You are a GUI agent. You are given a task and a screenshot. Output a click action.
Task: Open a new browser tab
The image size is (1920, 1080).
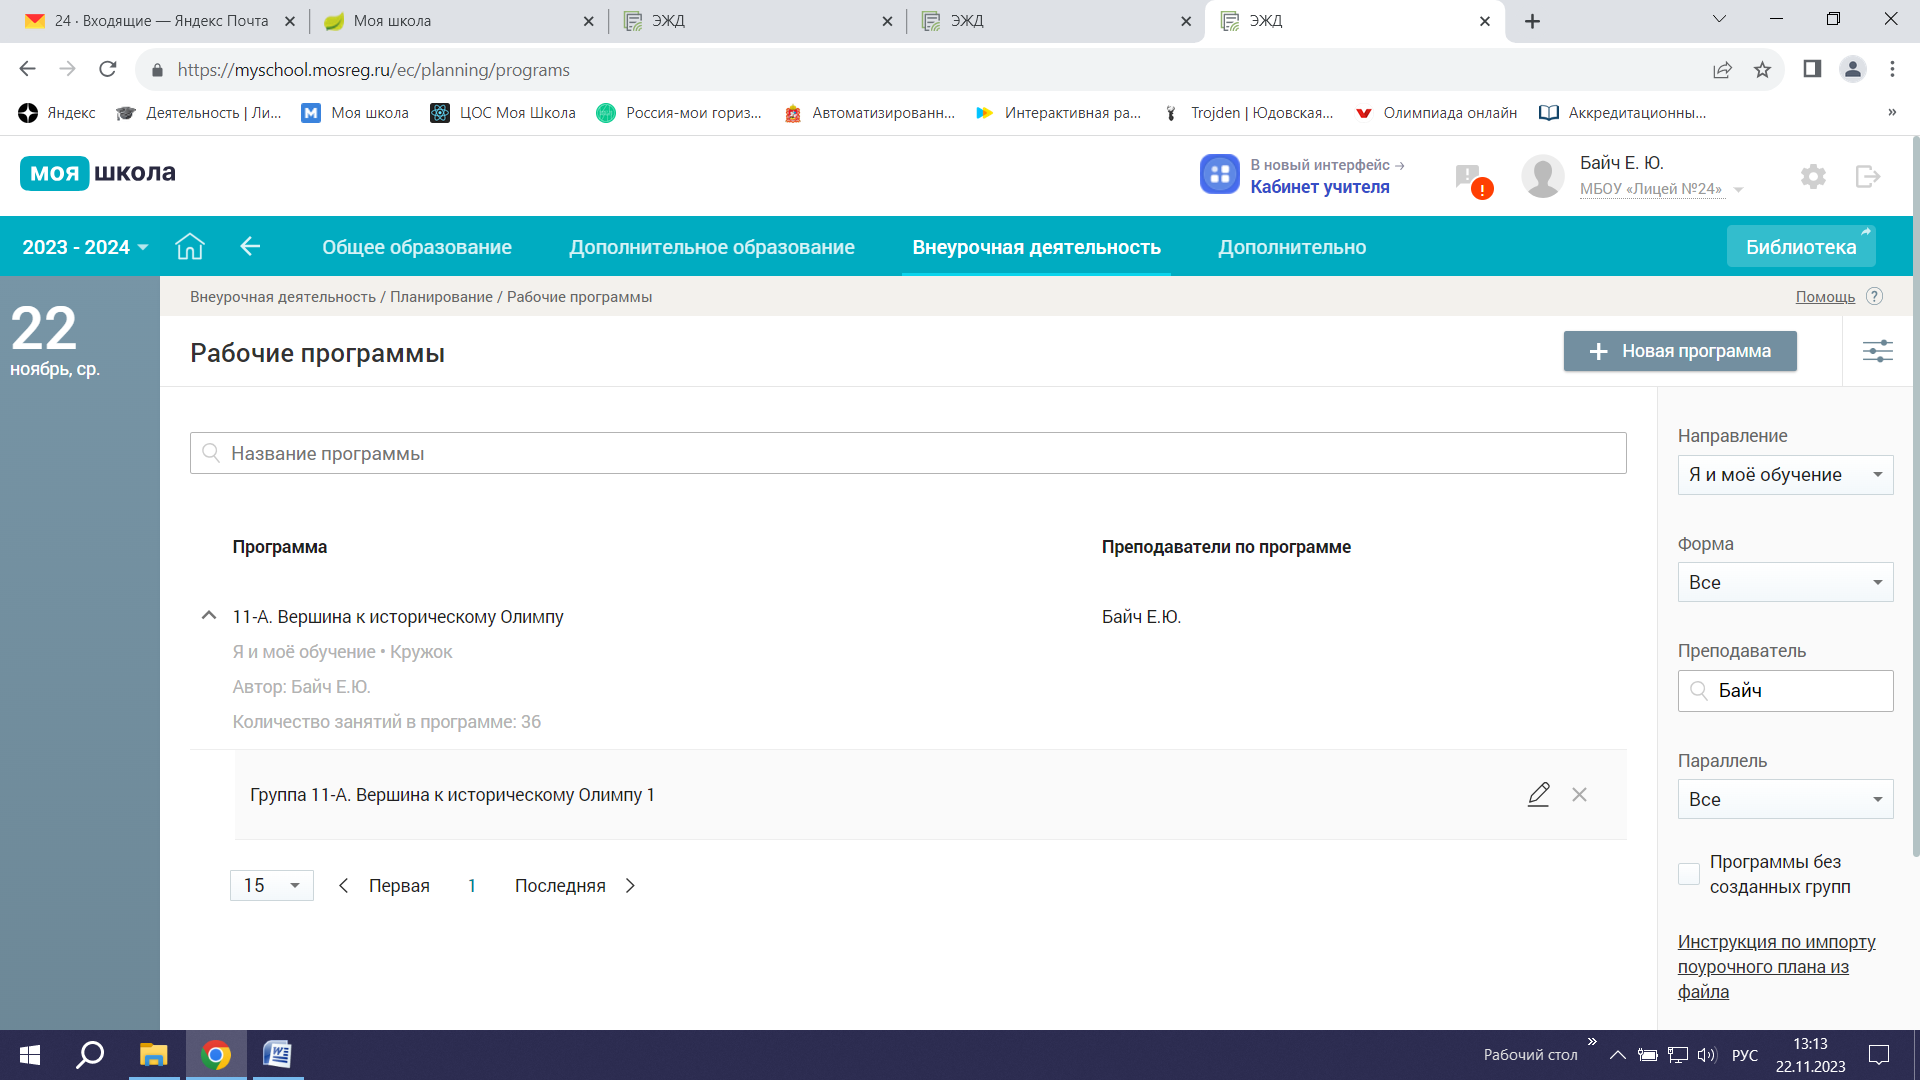coord(1532,21)
